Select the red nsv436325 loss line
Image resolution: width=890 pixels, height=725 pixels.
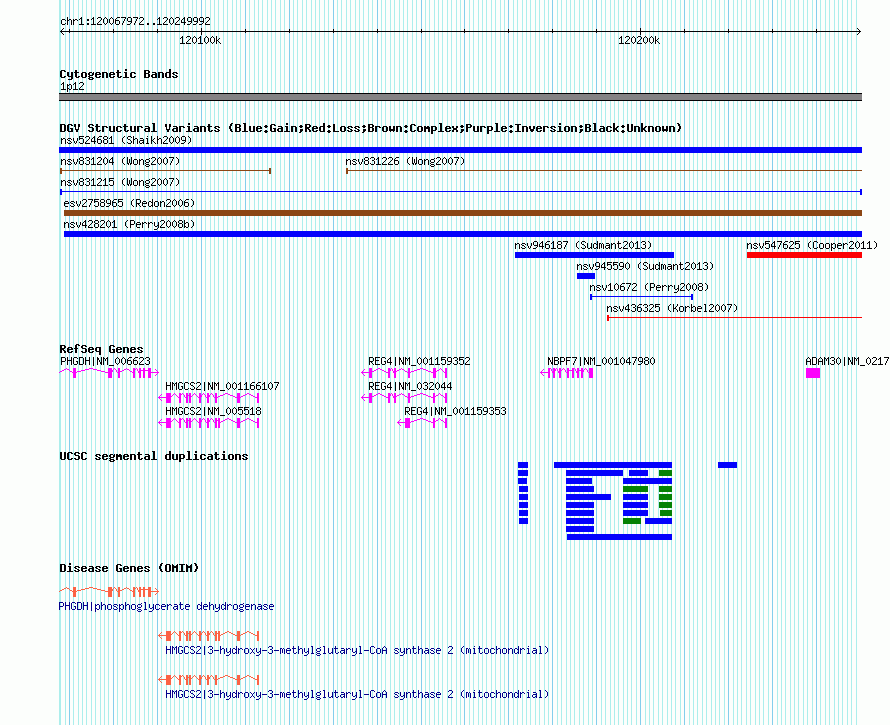[734, 318]
